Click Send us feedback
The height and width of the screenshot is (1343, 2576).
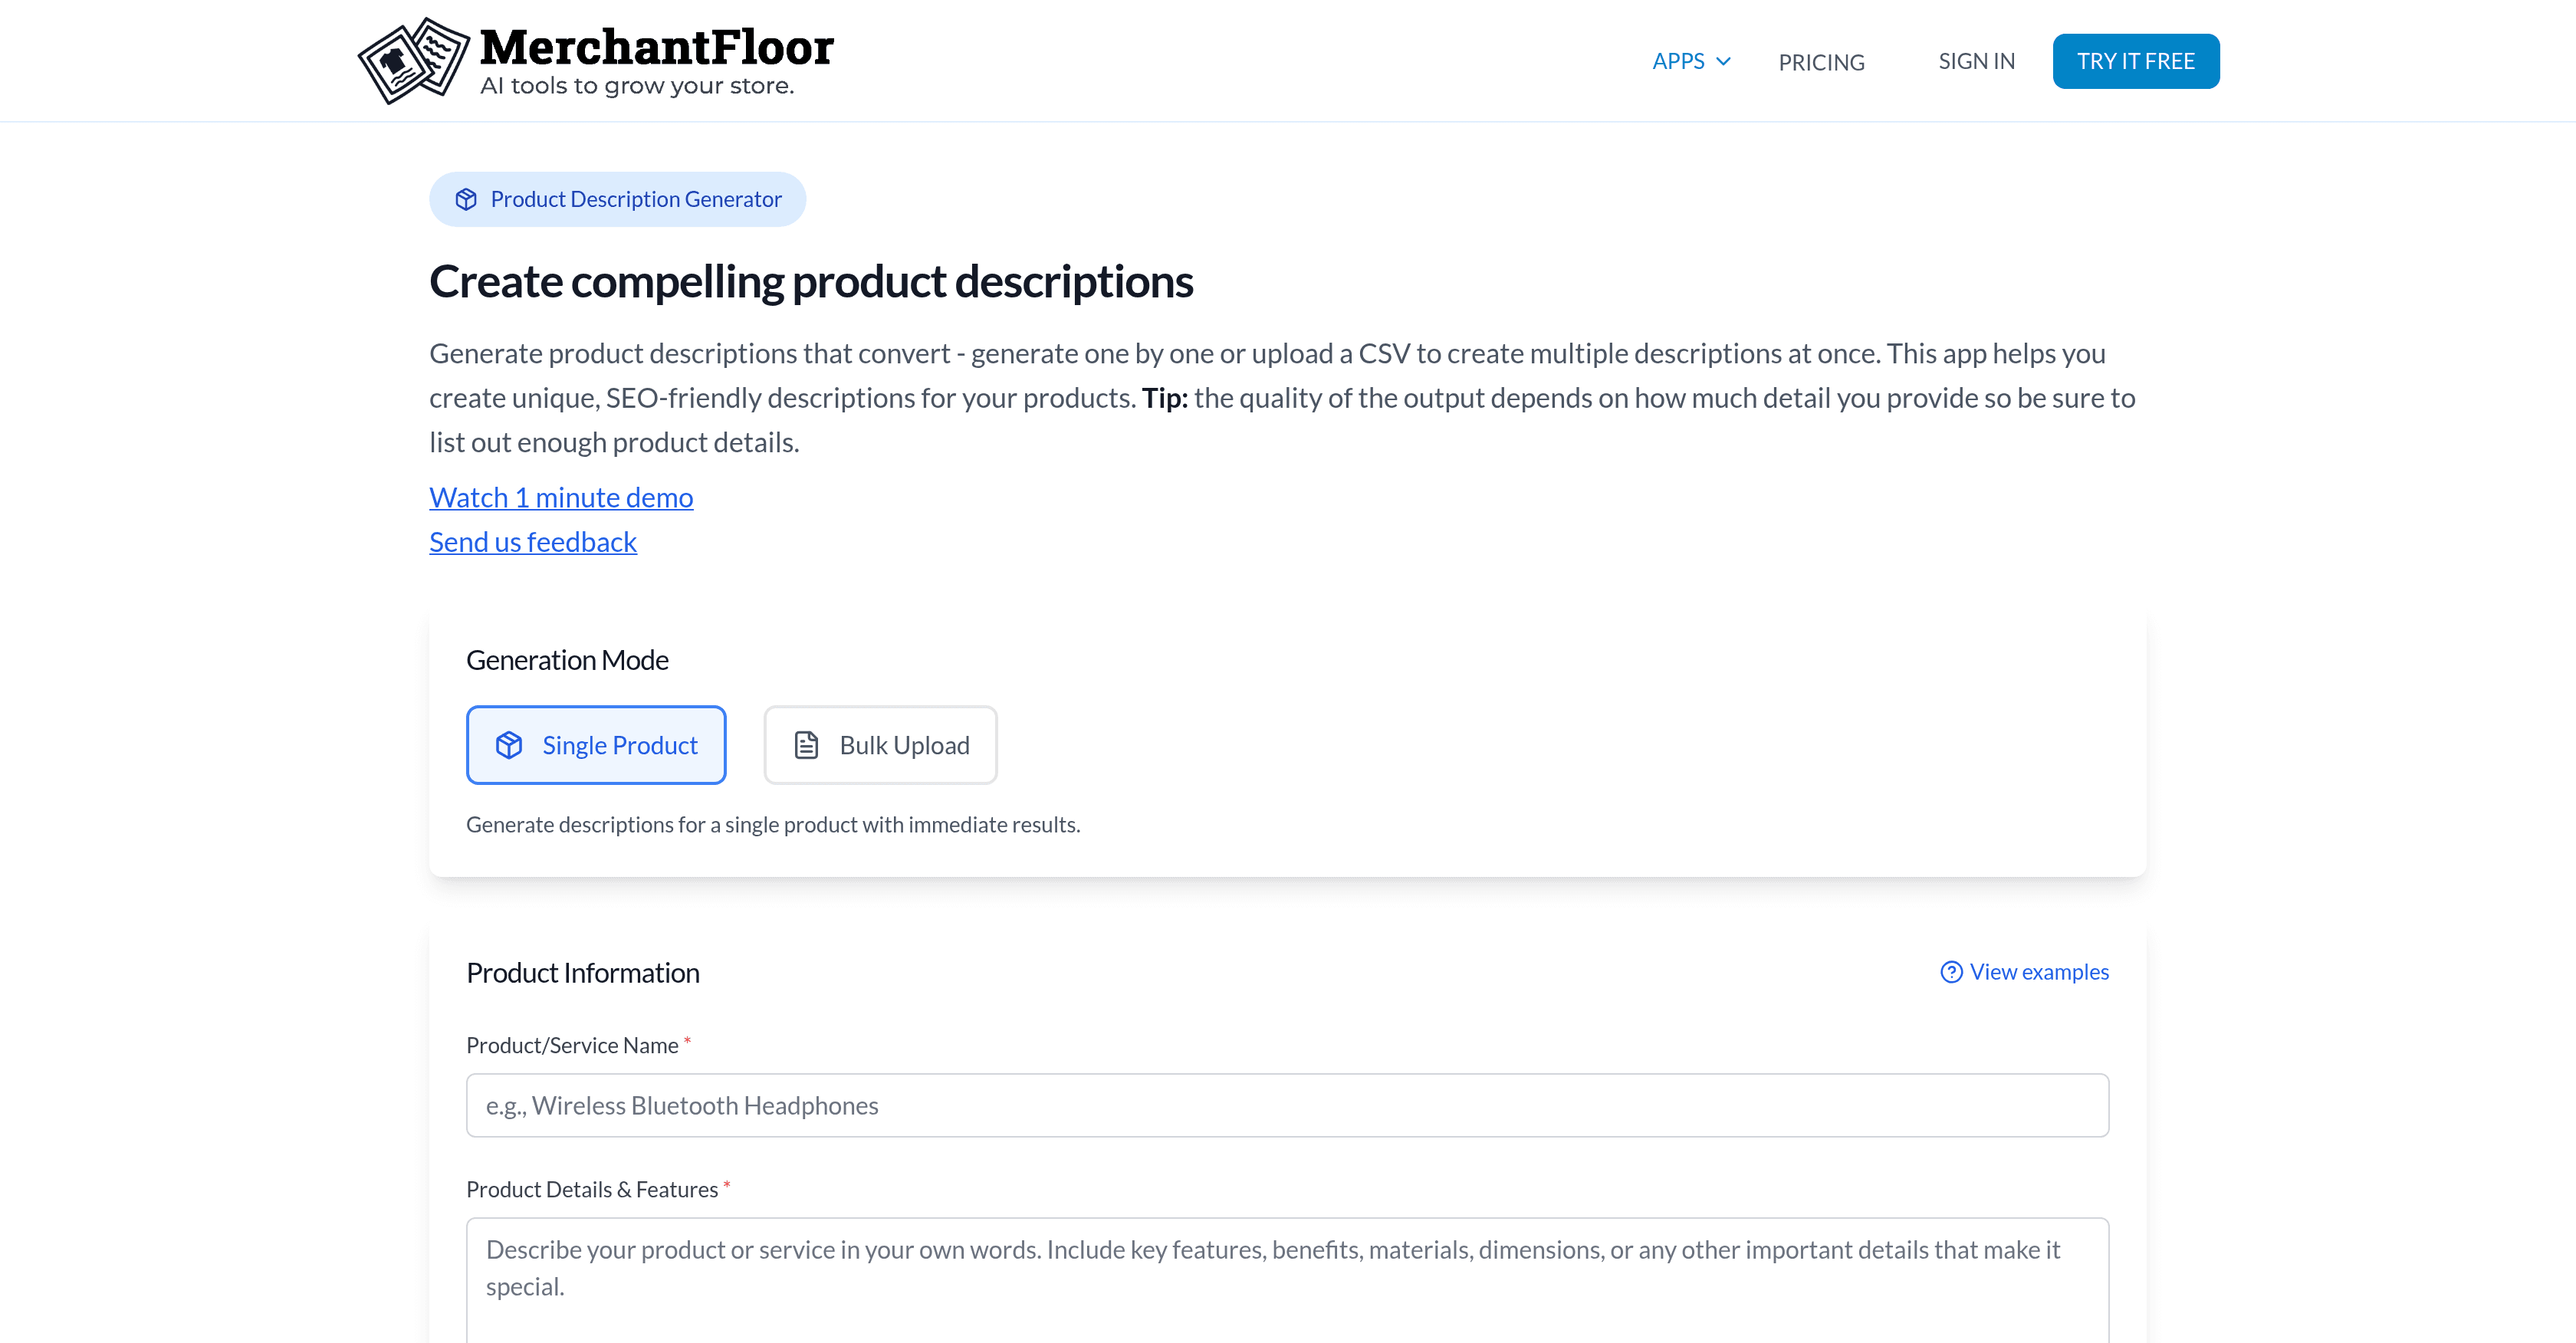point(532,541)
